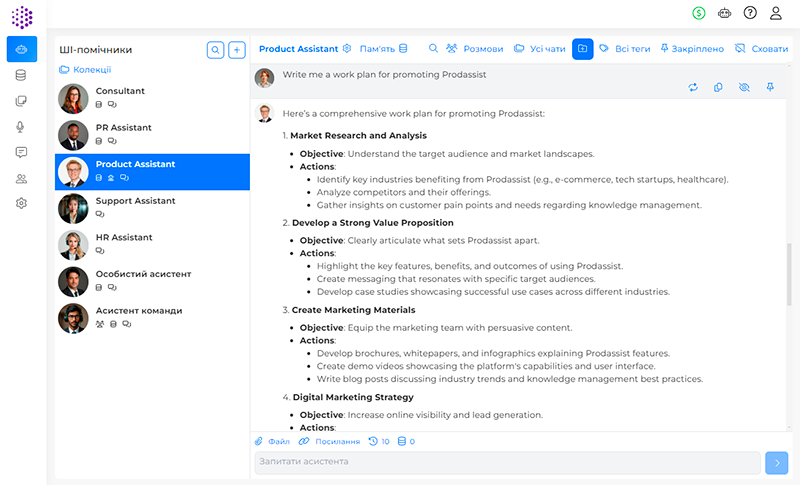800x485 pixels.
Task: Click the Посилання link attachment button
Action: pos(329,441)
